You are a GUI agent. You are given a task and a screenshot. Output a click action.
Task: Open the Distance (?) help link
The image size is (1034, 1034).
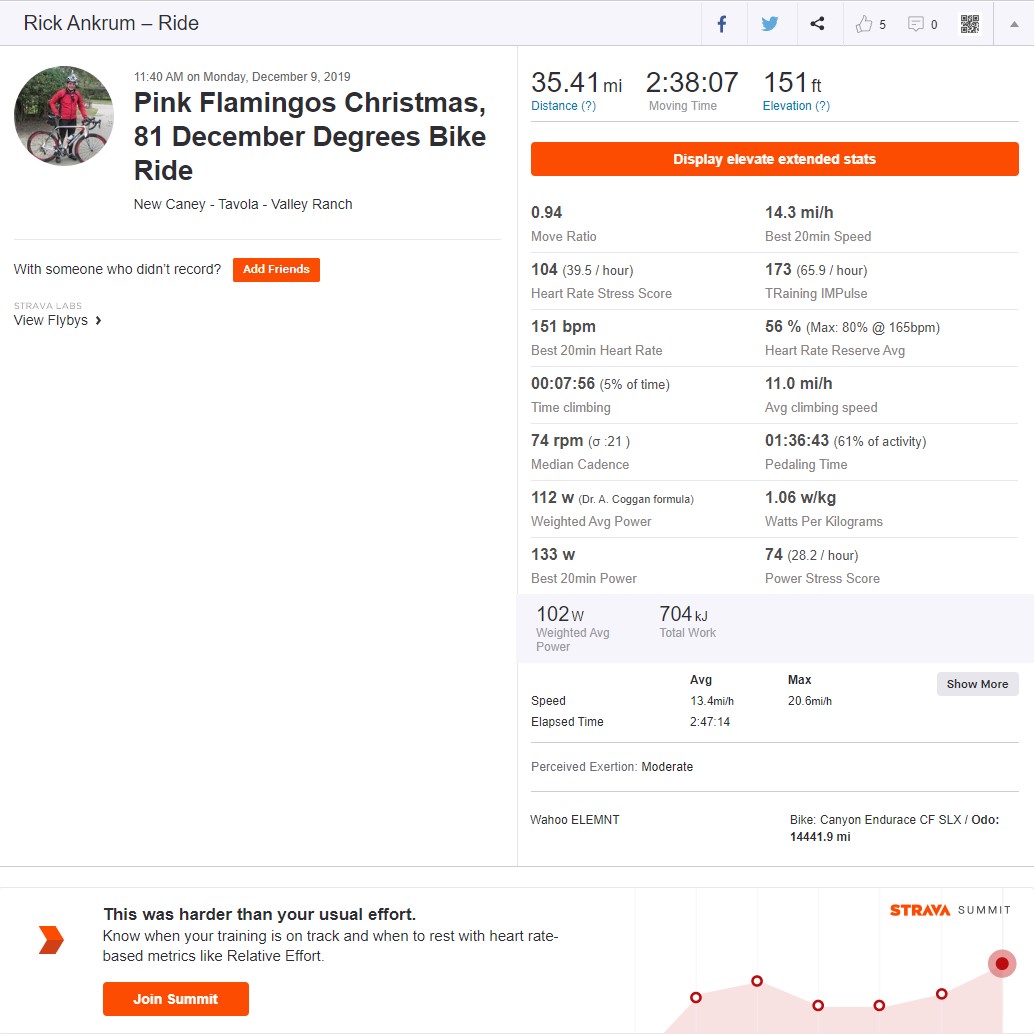[563, 106]
